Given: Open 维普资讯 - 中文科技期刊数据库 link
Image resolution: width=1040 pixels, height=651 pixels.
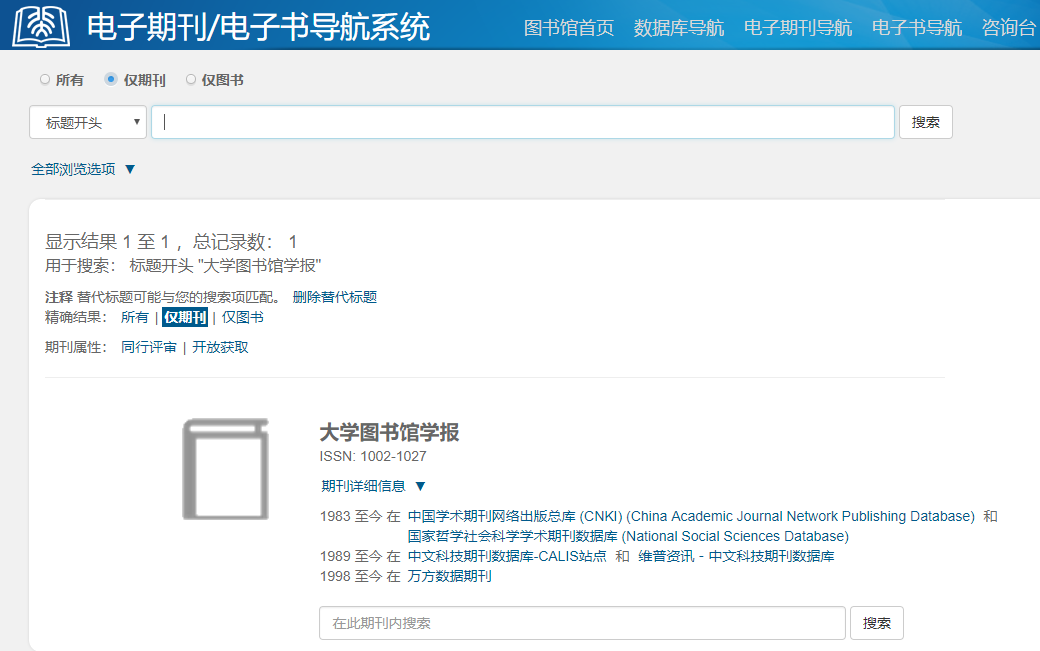Looking at the screenshot, I should [736, 556].
